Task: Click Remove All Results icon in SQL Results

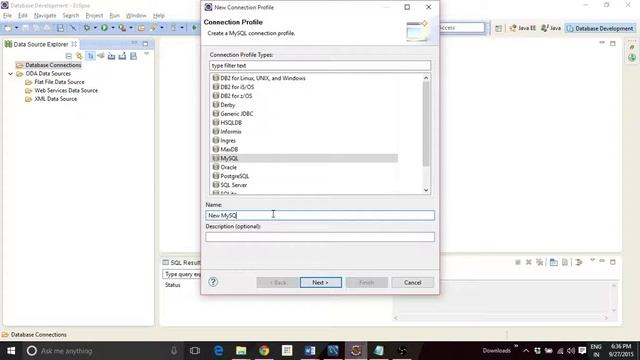Action: (540, 262)
